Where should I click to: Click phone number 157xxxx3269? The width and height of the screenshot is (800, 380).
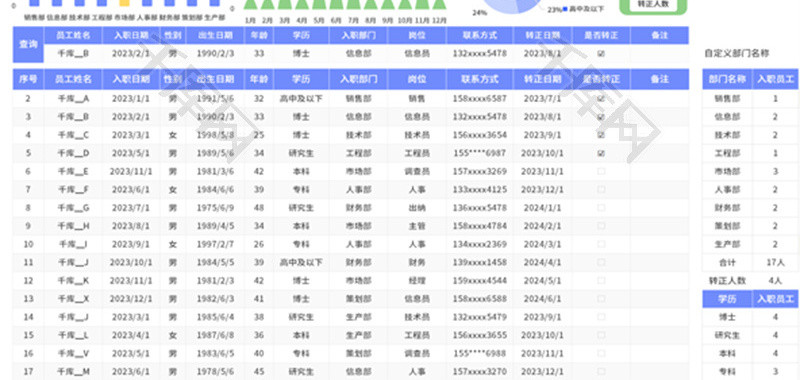[480, 171]
